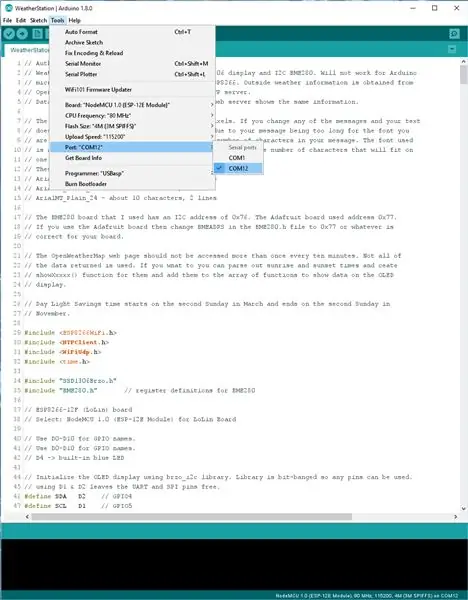Open the tab options dropdown arrow
Image resolution: width=468 pixels, height=600 pixels.
tap(452, 49)
